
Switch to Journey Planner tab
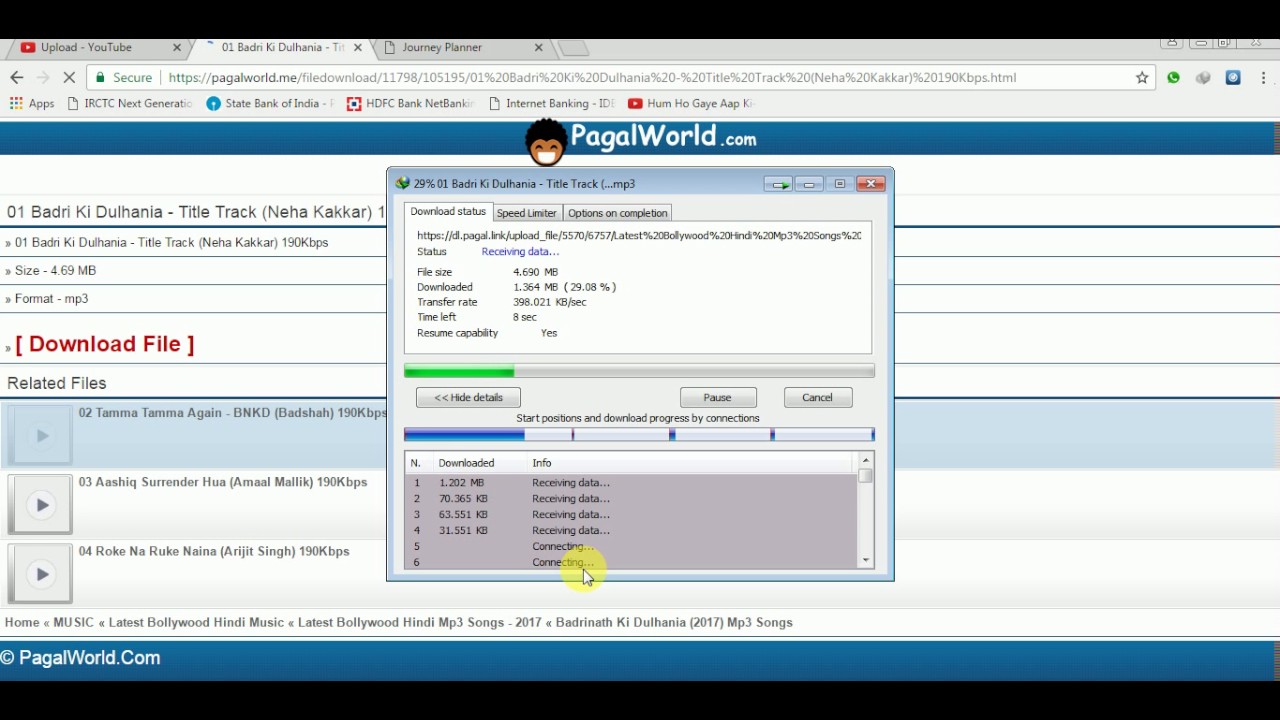click(x=462, y=47)
